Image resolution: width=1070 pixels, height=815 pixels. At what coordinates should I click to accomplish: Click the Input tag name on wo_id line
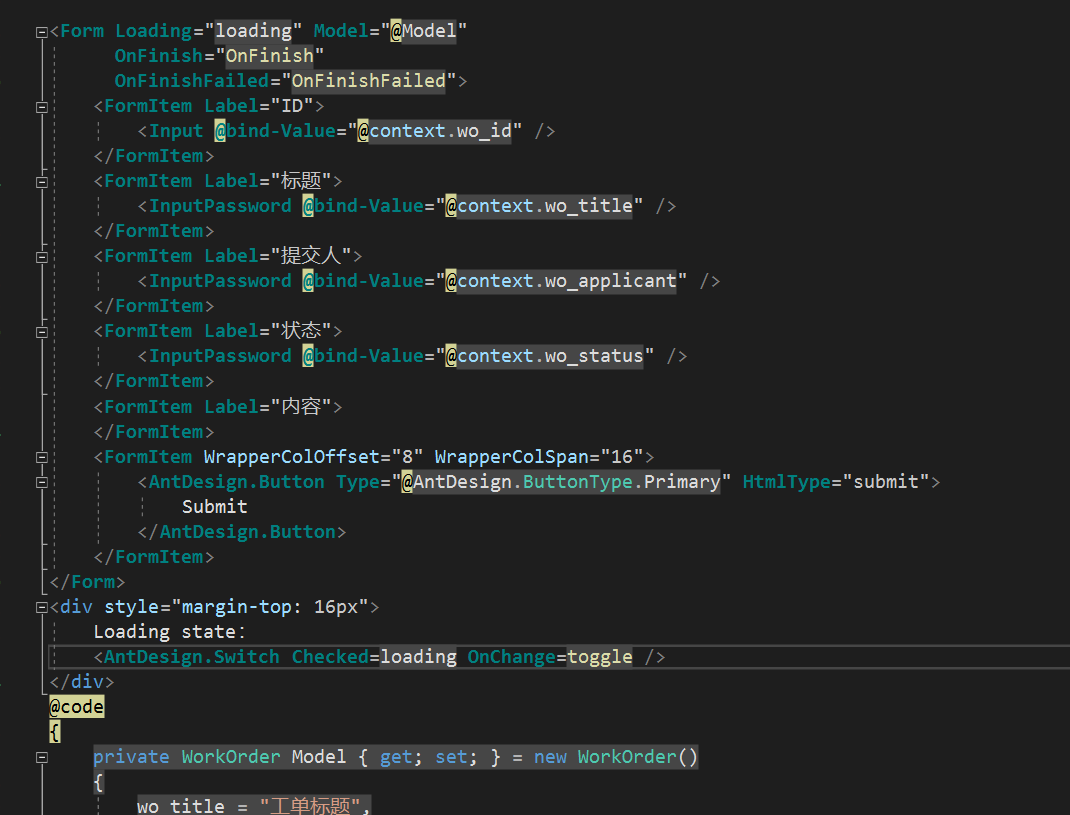click(176, 130)
